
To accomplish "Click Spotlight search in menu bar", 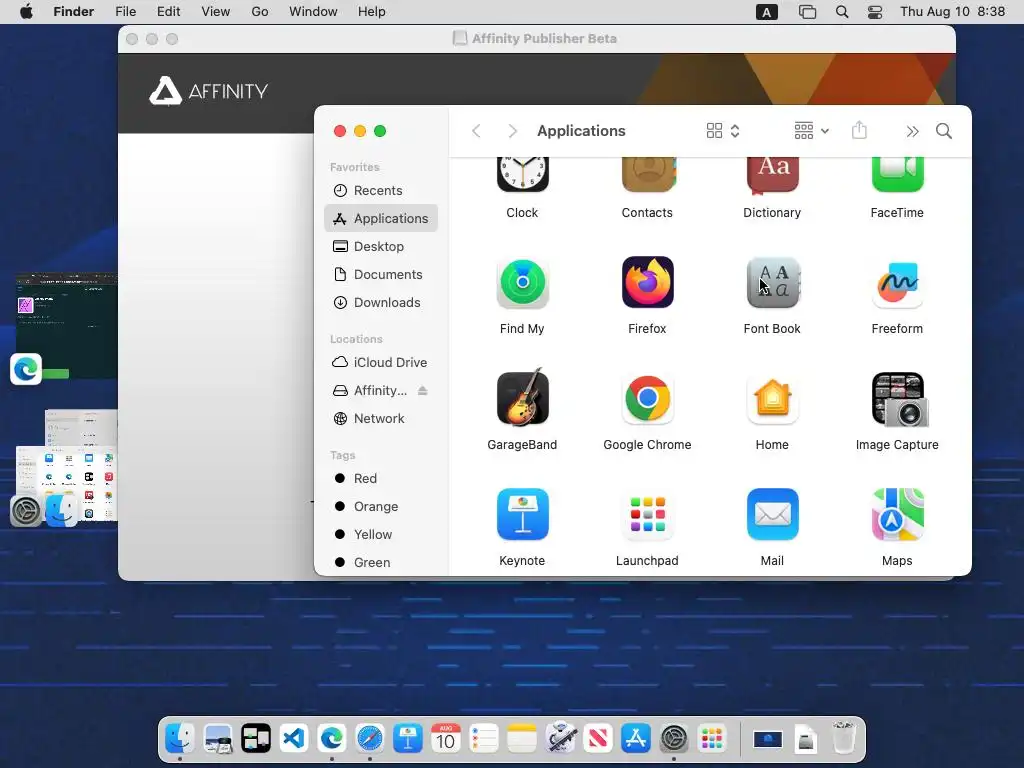I will point(842,12).
